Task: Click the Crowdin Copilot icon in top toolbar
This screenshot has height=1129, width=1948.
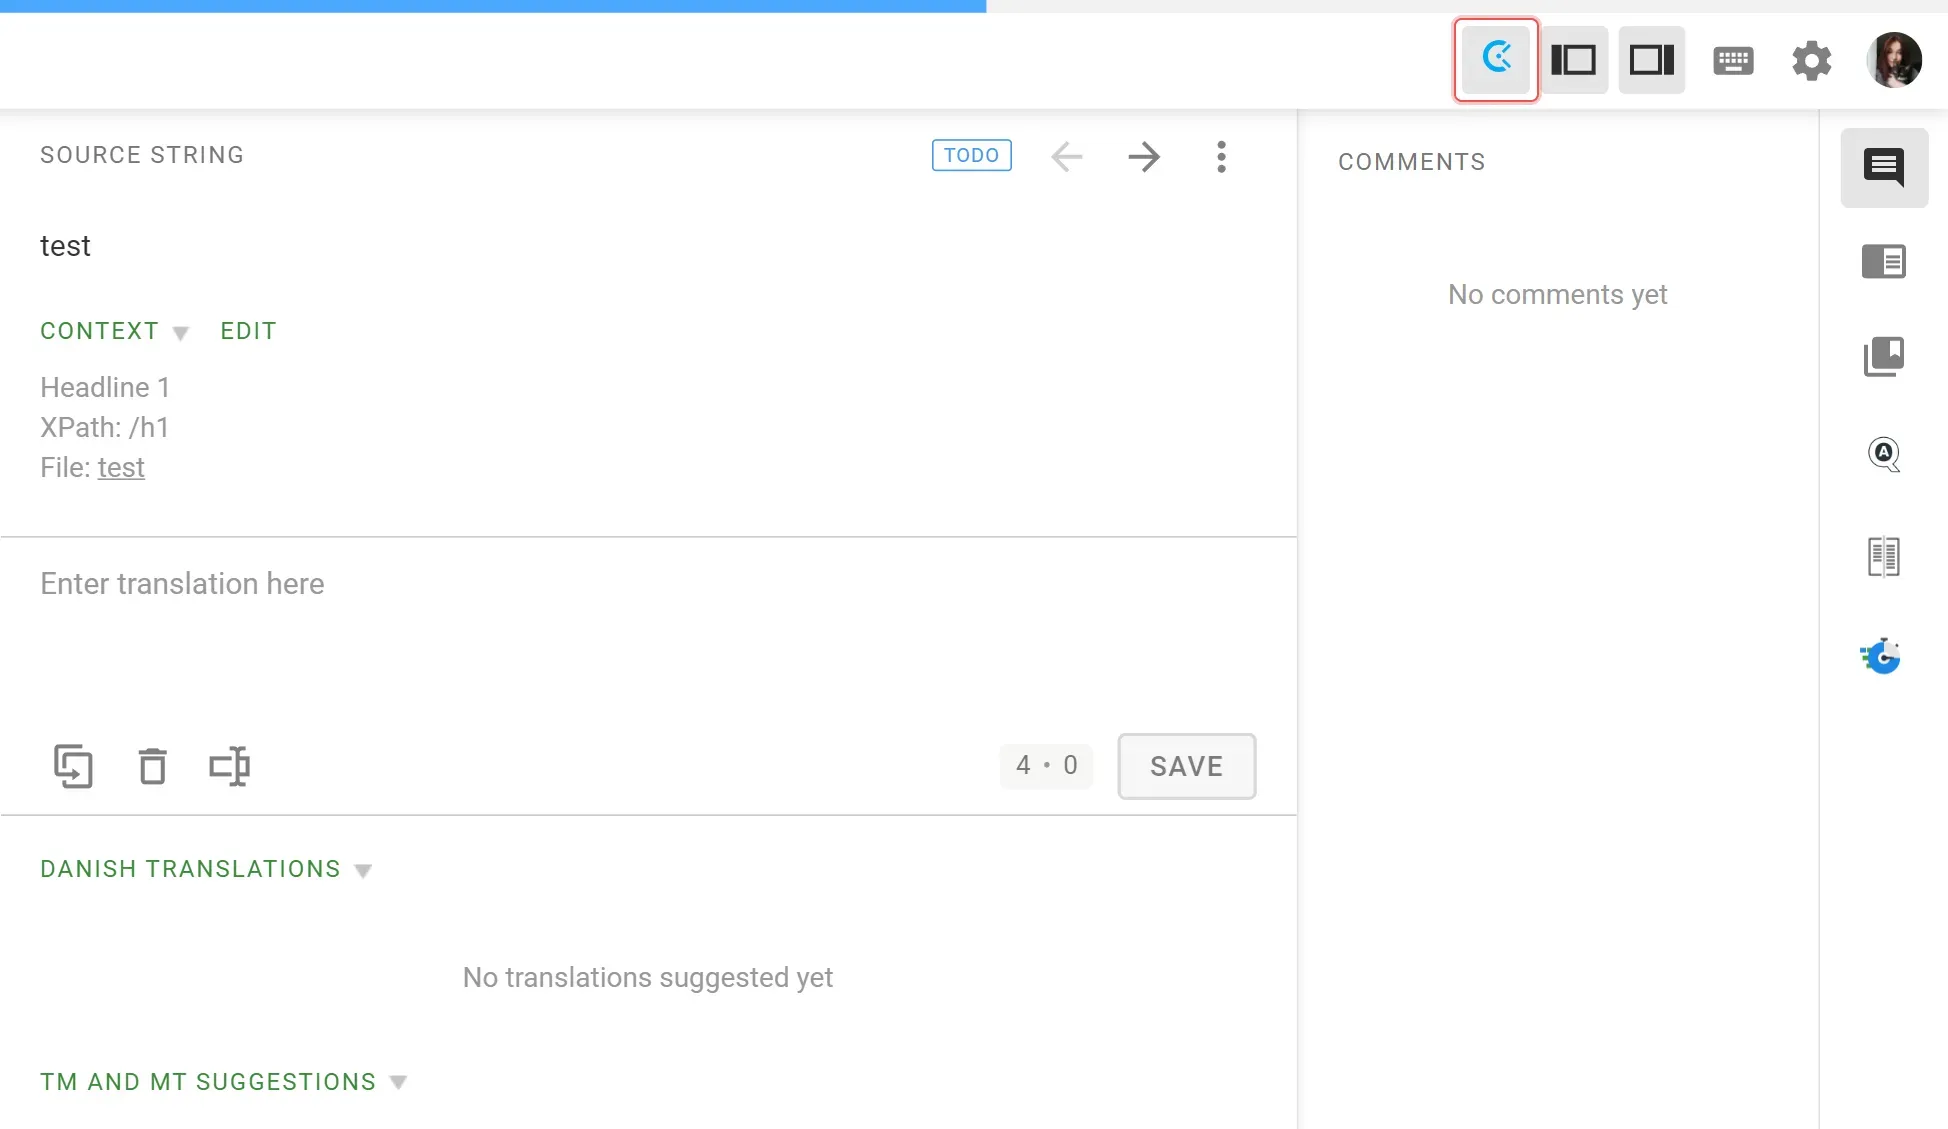Action: coord(1496,59)
